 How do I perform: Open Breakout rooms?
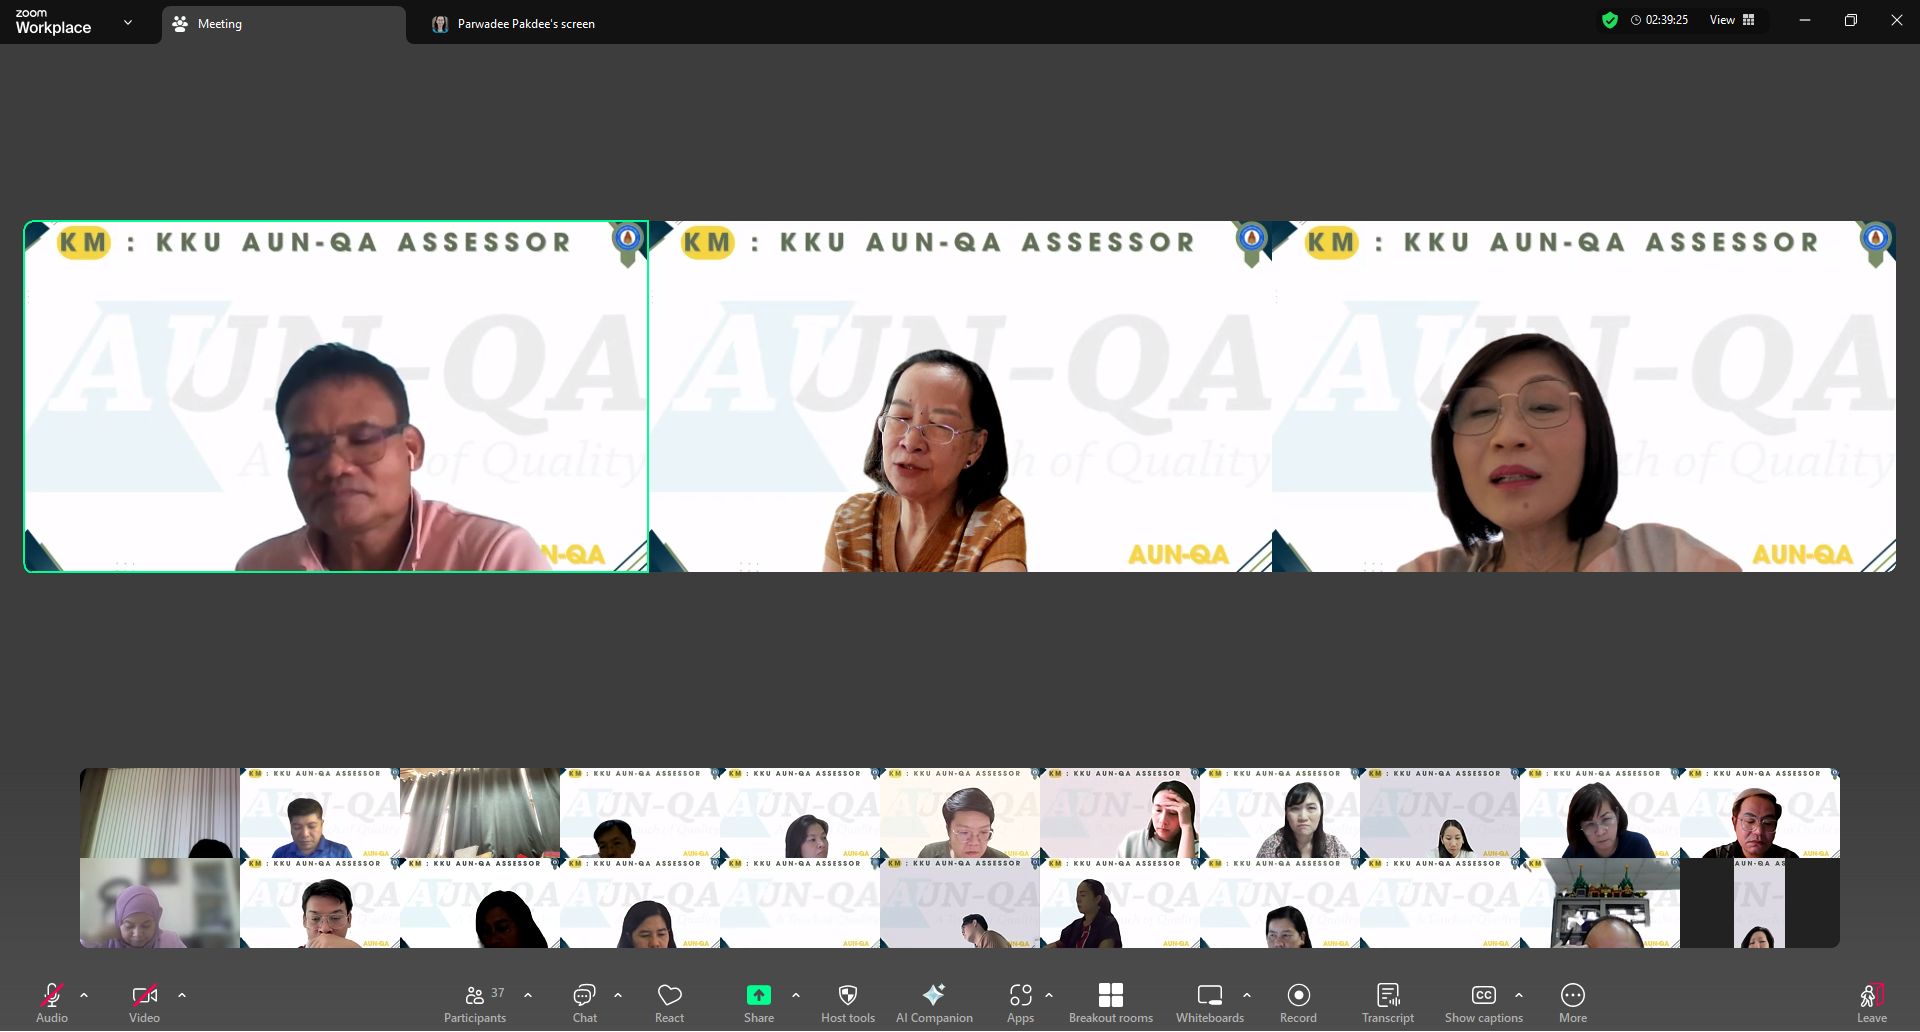(x=1110, y=1002)
